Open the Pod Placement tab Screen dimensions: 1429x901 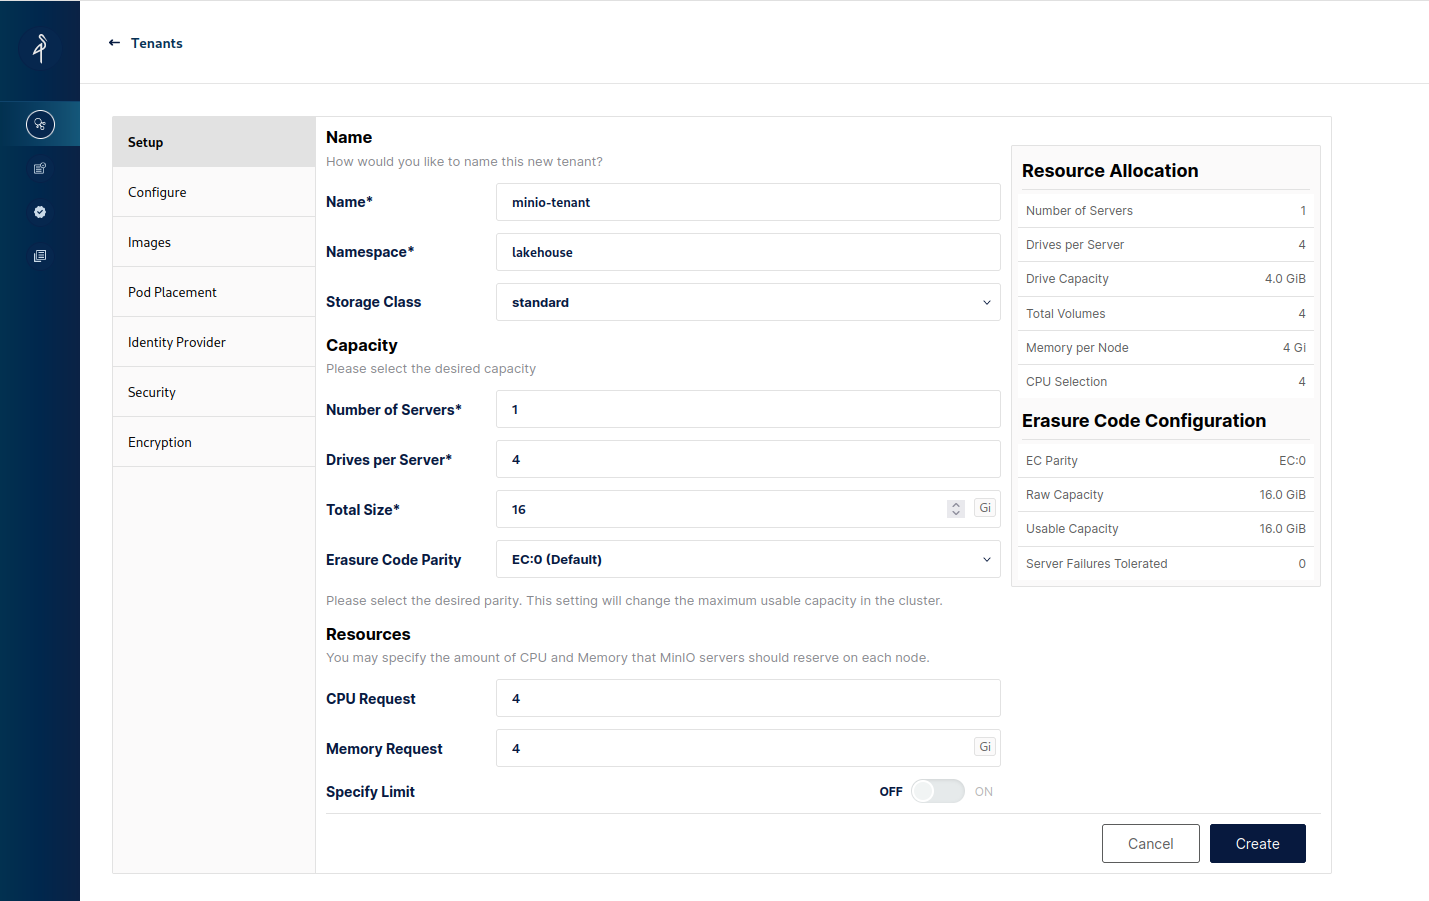(214, 292)
